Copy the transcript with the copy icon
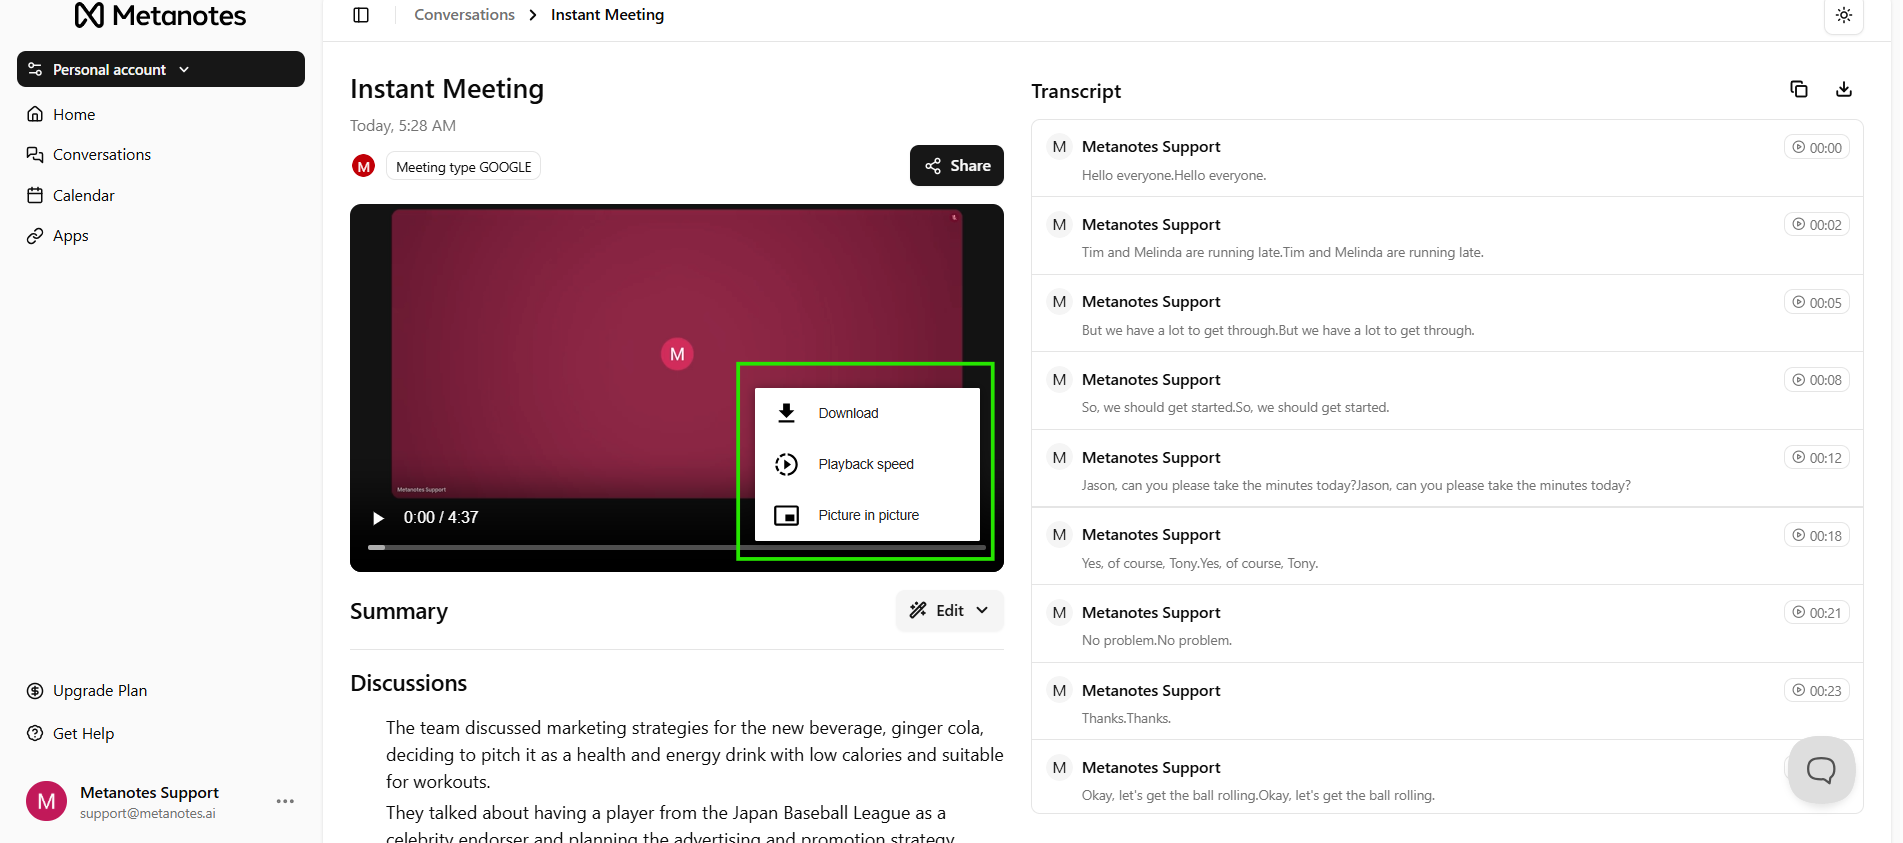This screenshot has height=843, width=1903. point(1799,90)
